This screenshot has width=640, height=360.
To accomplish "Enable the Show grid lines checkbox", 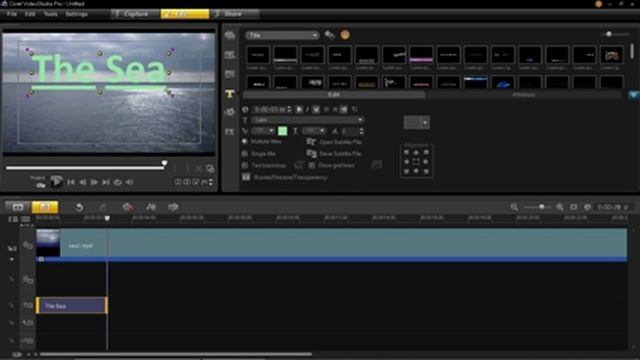I will [x=312, y=165].
